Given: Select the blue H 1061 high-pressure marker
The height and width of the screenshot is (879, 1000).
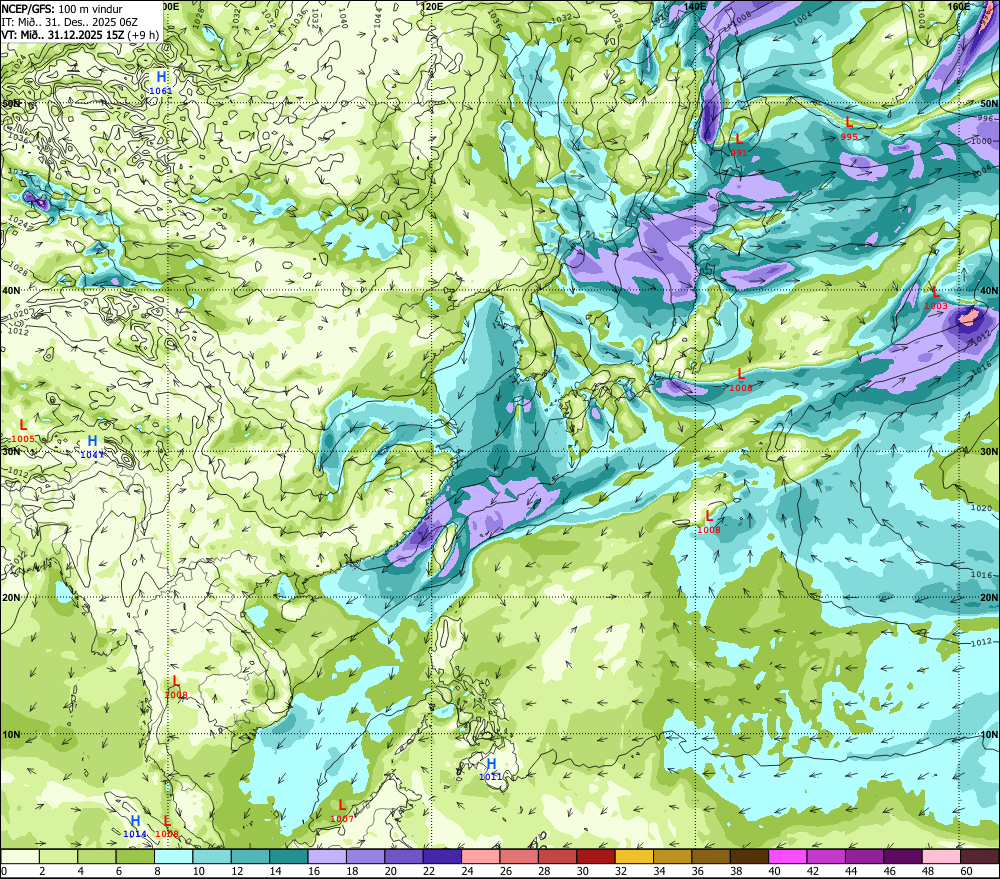Looking at the screenshot, I should [161, 83].
